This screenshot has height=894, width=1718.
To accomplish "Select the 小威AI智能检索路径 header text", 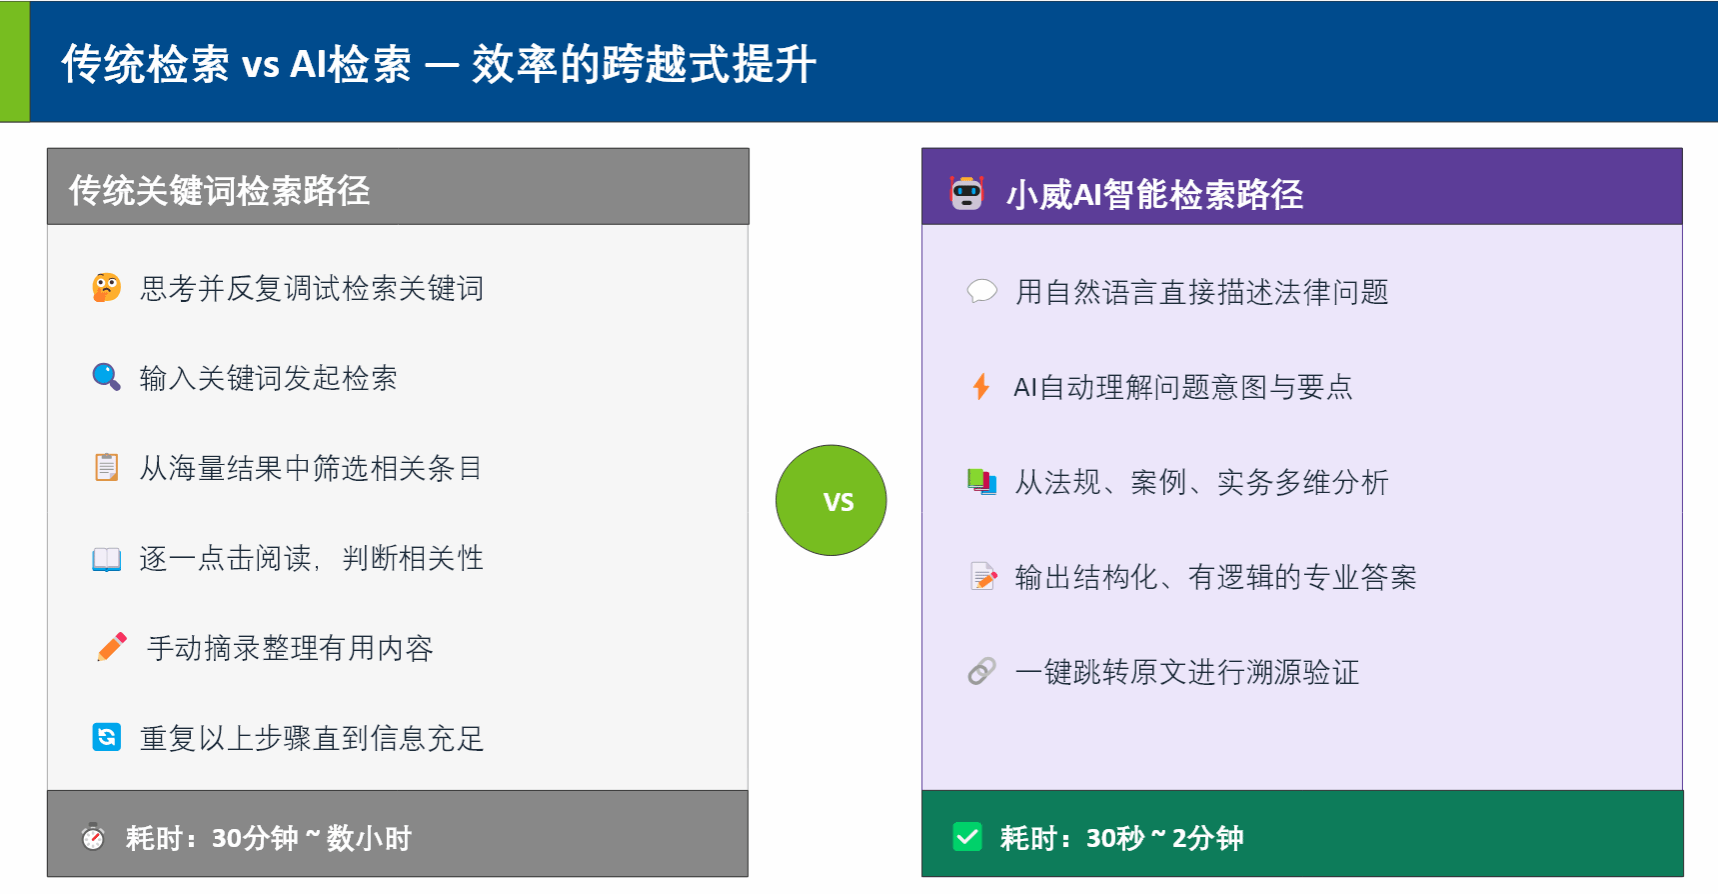I will pyautogui.click(x=1154, y=194).
